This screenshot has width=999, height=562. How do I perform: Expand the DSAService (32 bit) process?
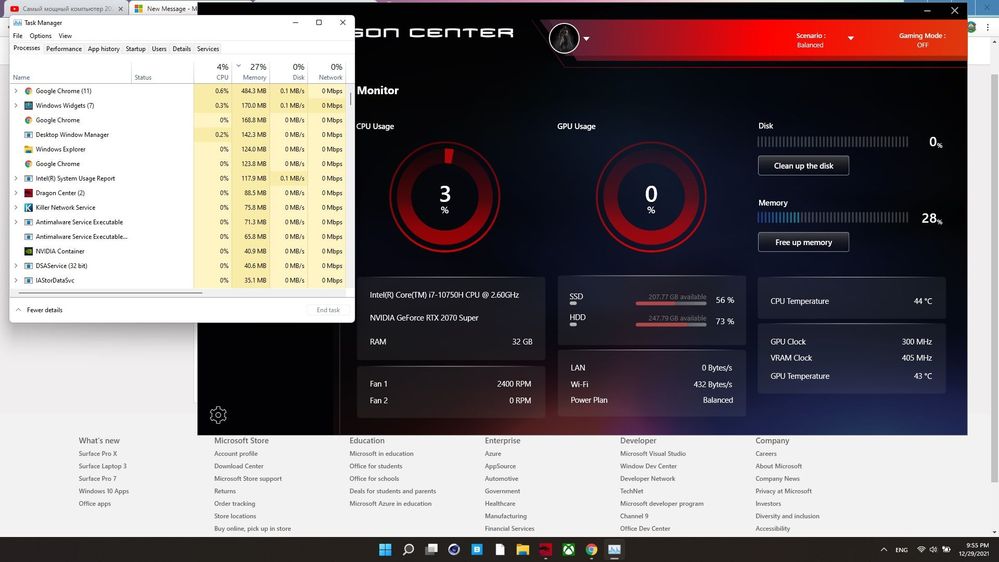coord(16,266)
